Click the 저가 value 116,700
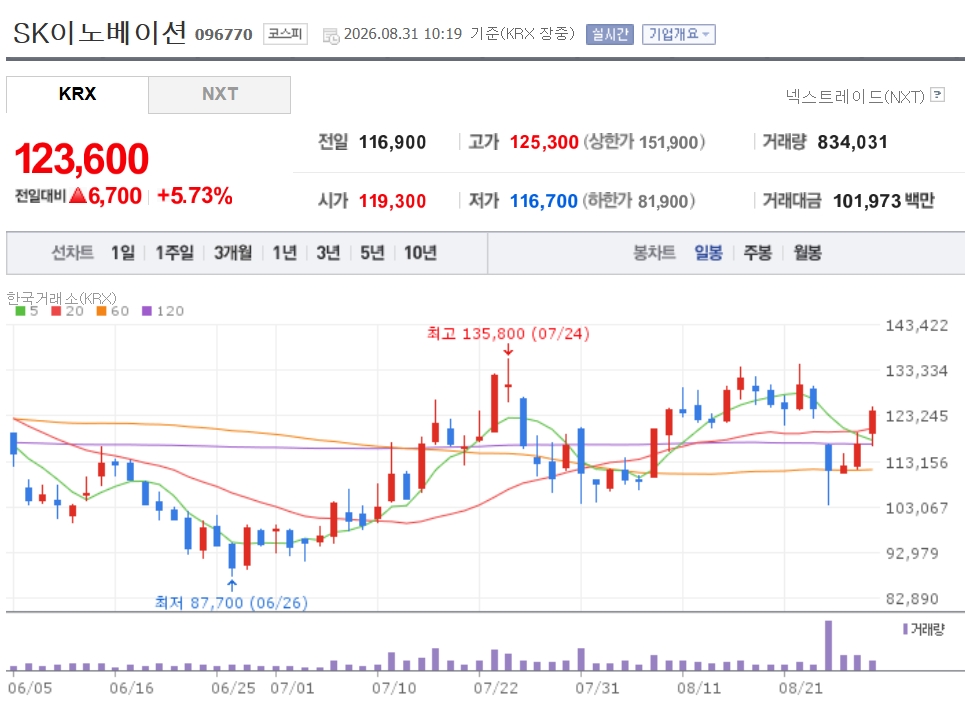Viewport: 965px width, 701px height. click(544, 201)
